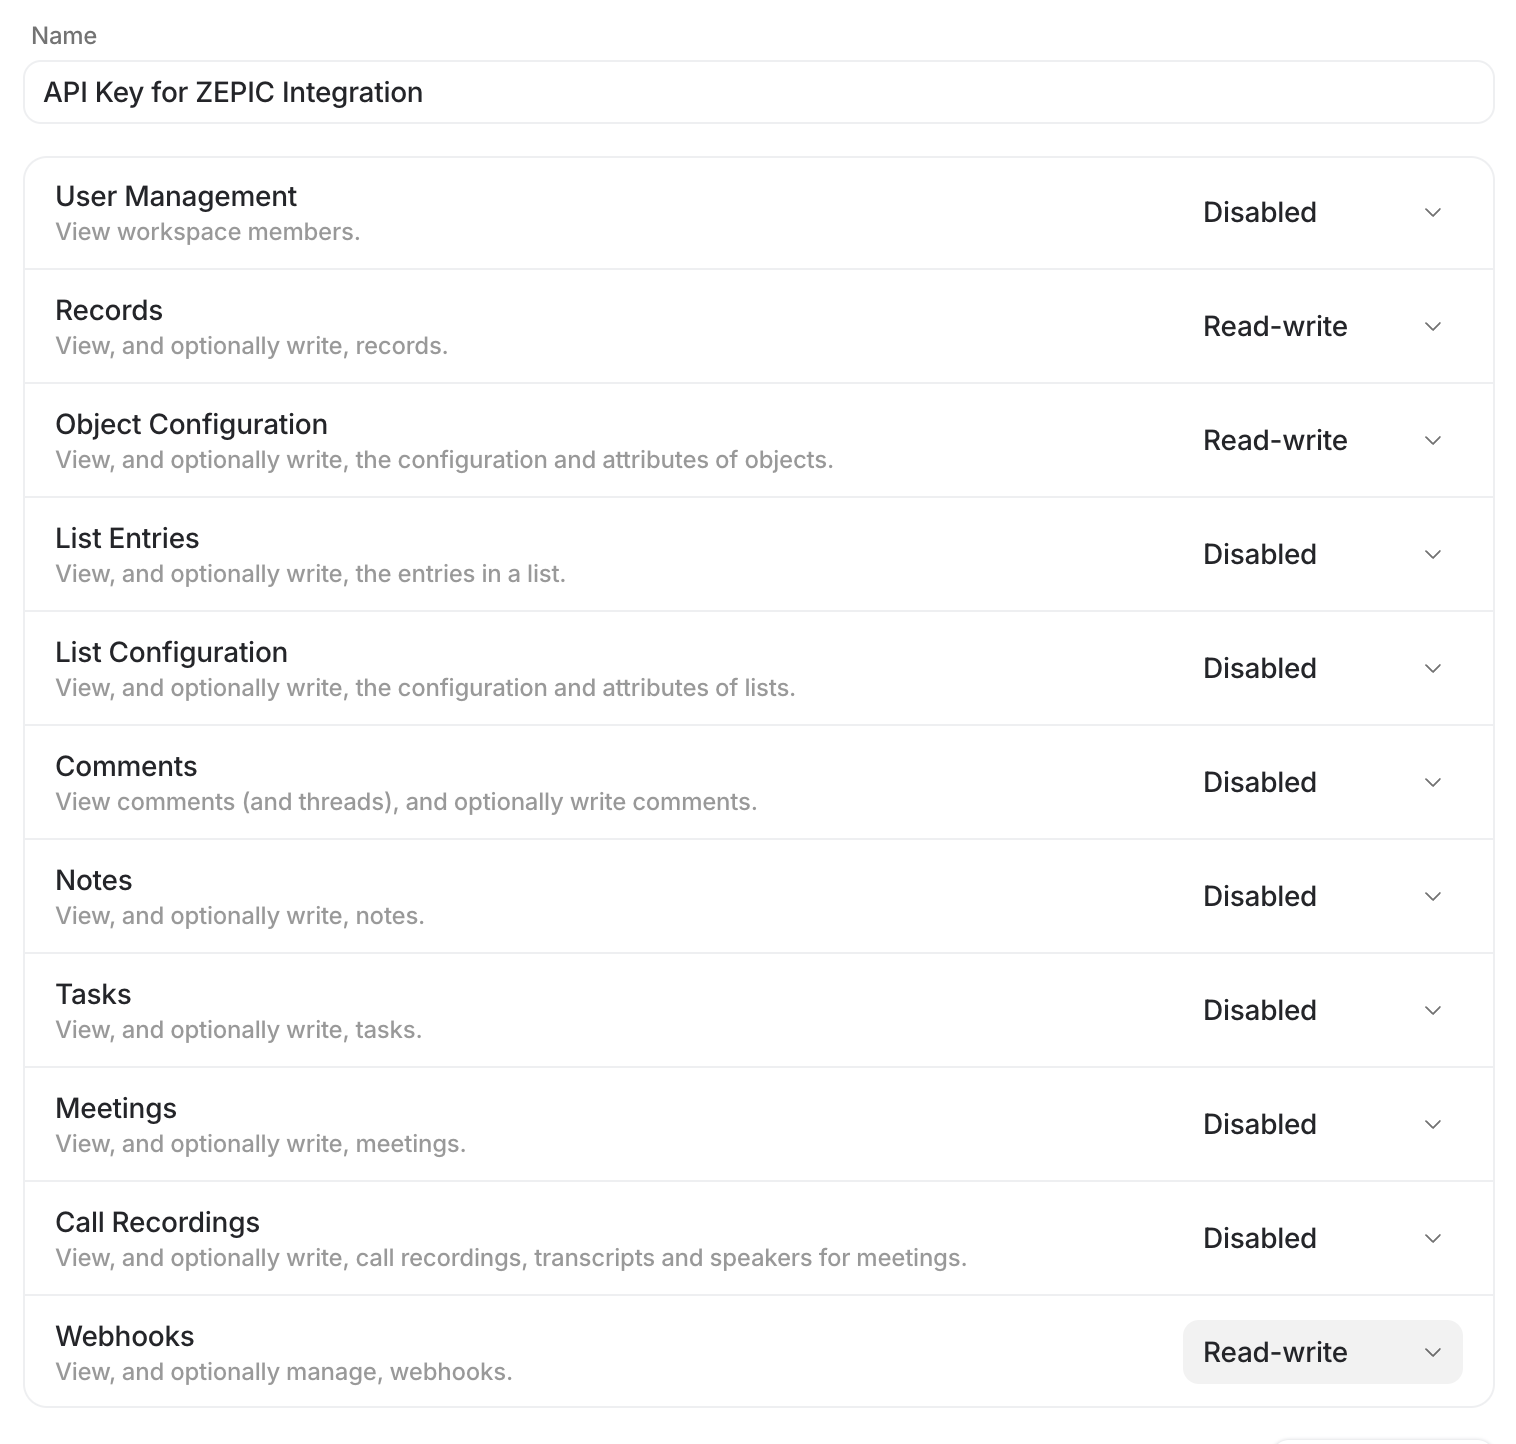
Task: Open the List Configuration permission dropdown
Action: [1321, 668]
